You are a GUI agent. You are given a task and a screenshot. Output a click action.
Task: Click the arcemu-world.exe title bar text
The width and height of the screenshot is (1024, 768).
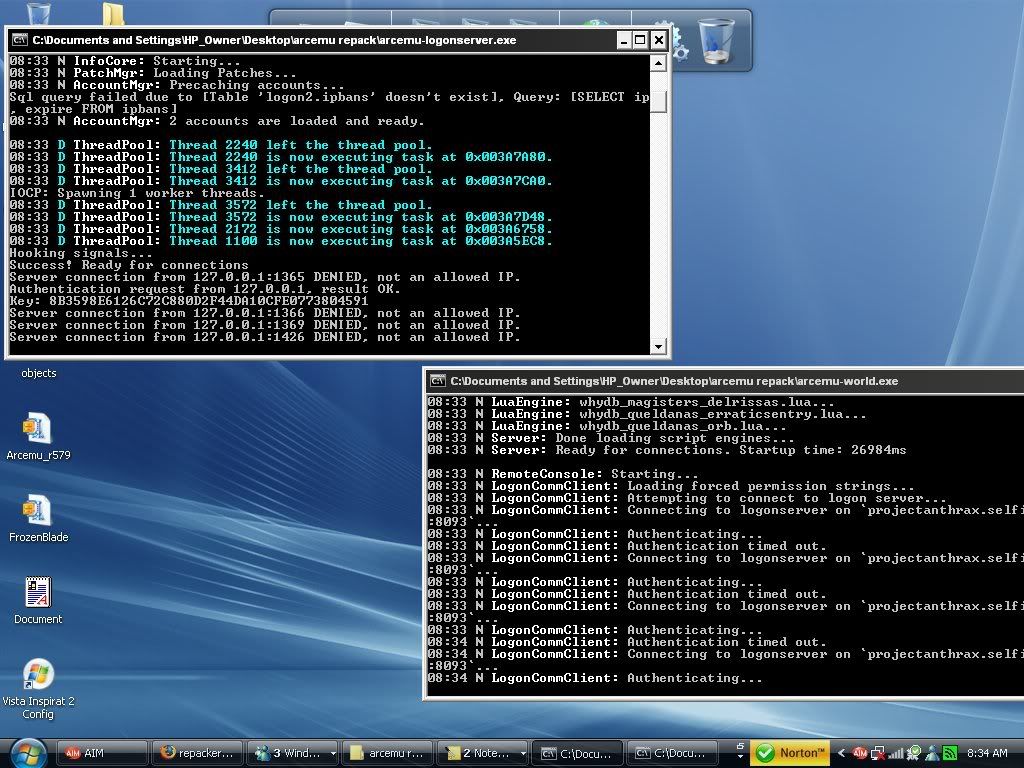tap(674, 381)
